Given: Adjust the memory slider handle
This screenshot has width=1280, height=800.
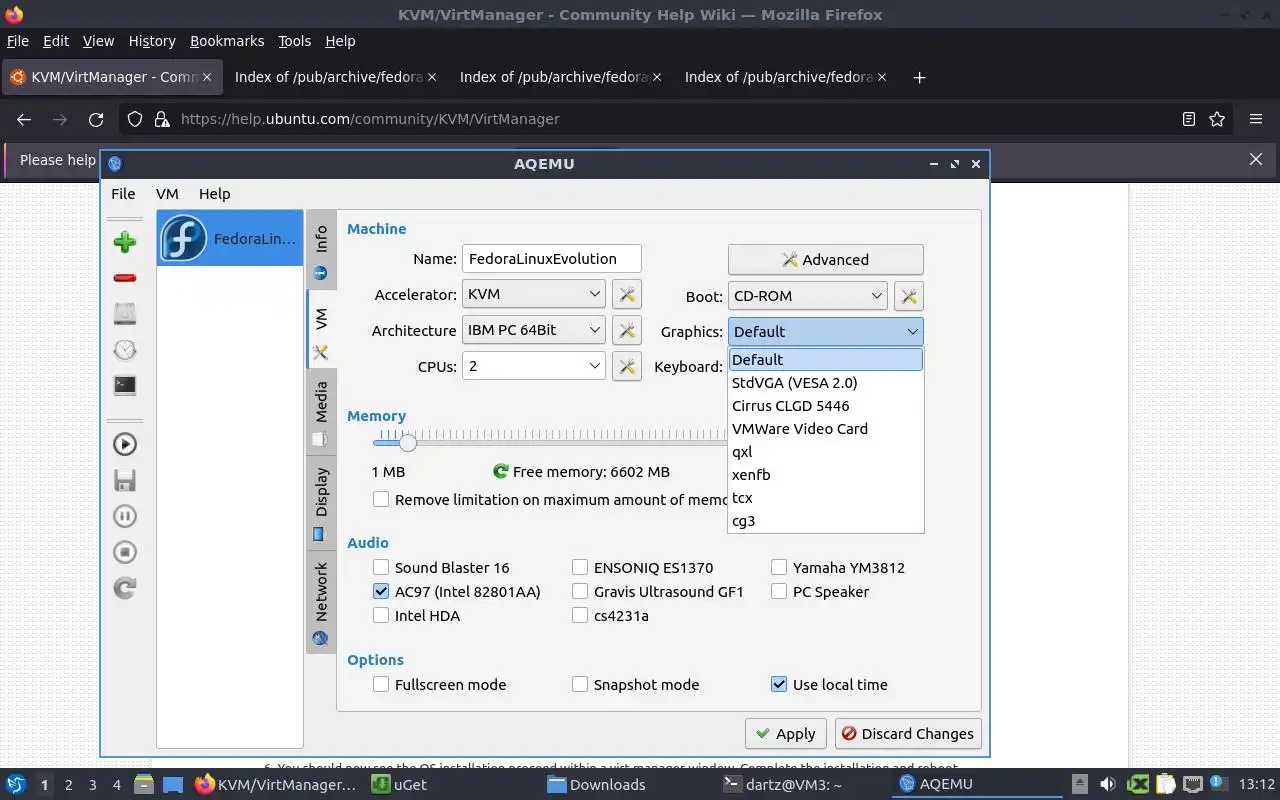Looking at the screenshot, I should [x=407, y=442].
